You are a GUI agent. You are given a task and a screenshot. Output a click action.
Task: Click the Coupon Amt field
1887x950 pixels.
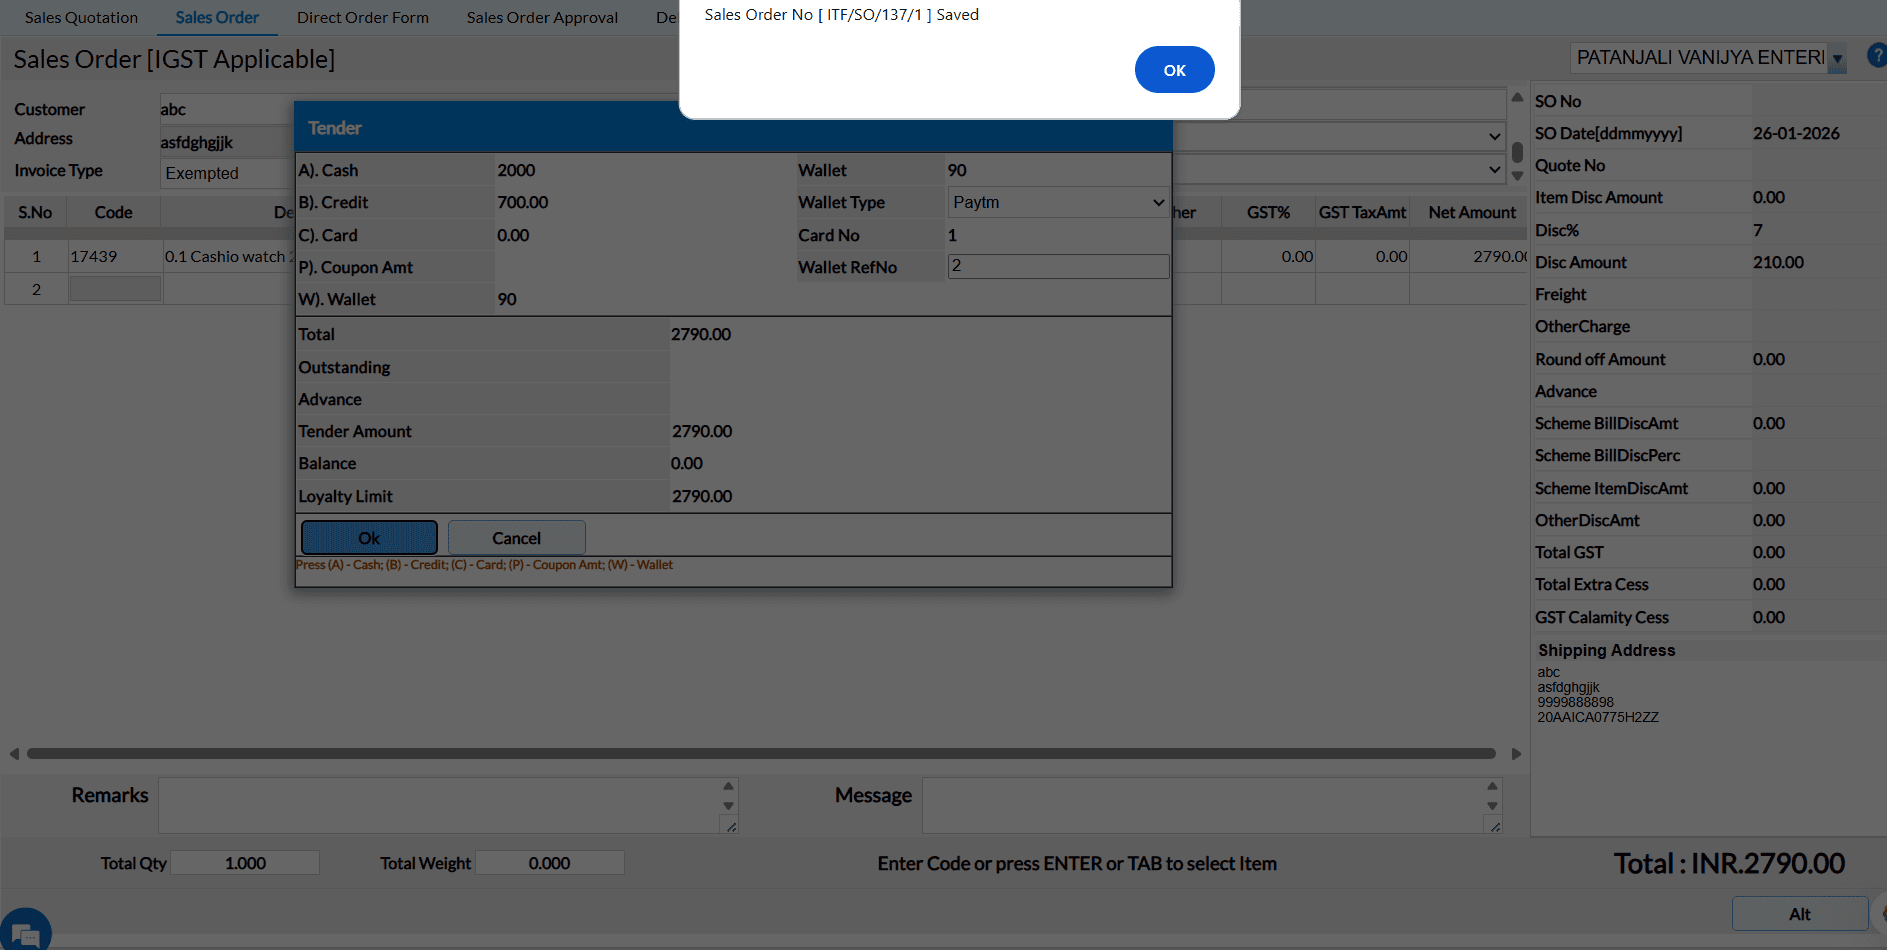point(644,267)
